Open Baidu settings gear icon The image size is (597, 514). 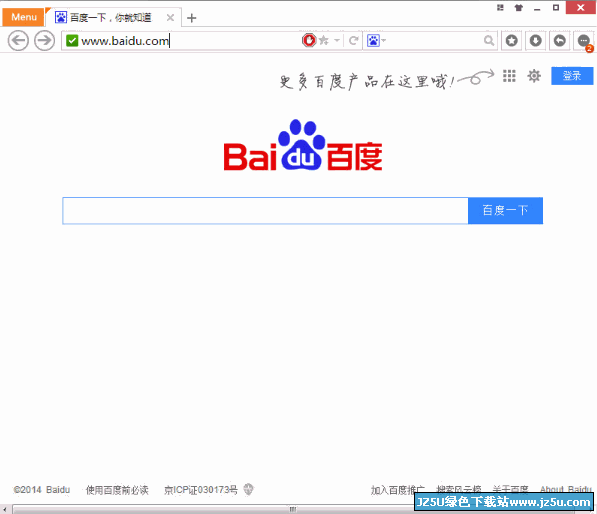tap(534, 76)
